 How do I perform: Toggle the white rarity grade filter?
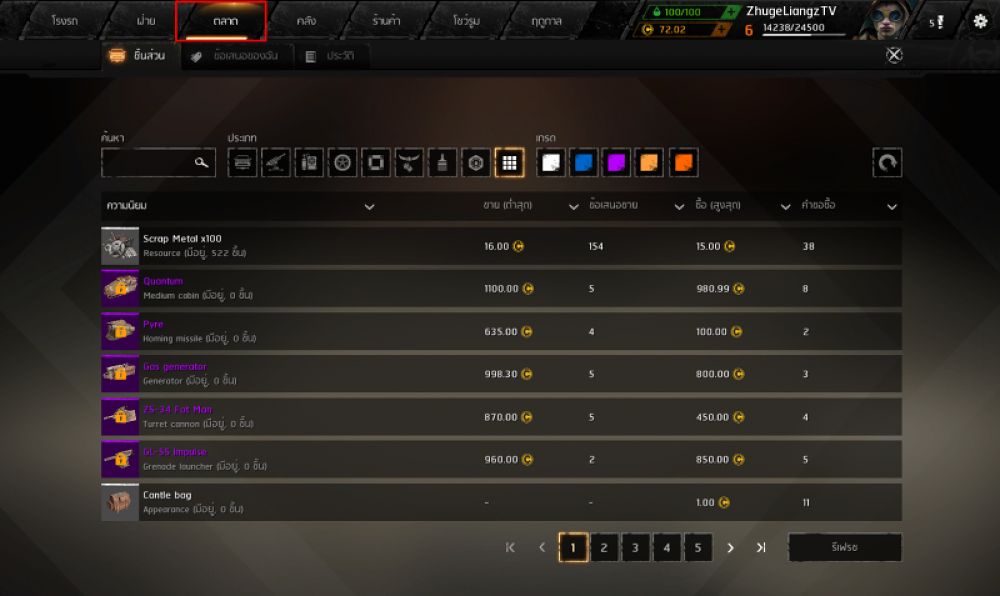coord(550,163)
